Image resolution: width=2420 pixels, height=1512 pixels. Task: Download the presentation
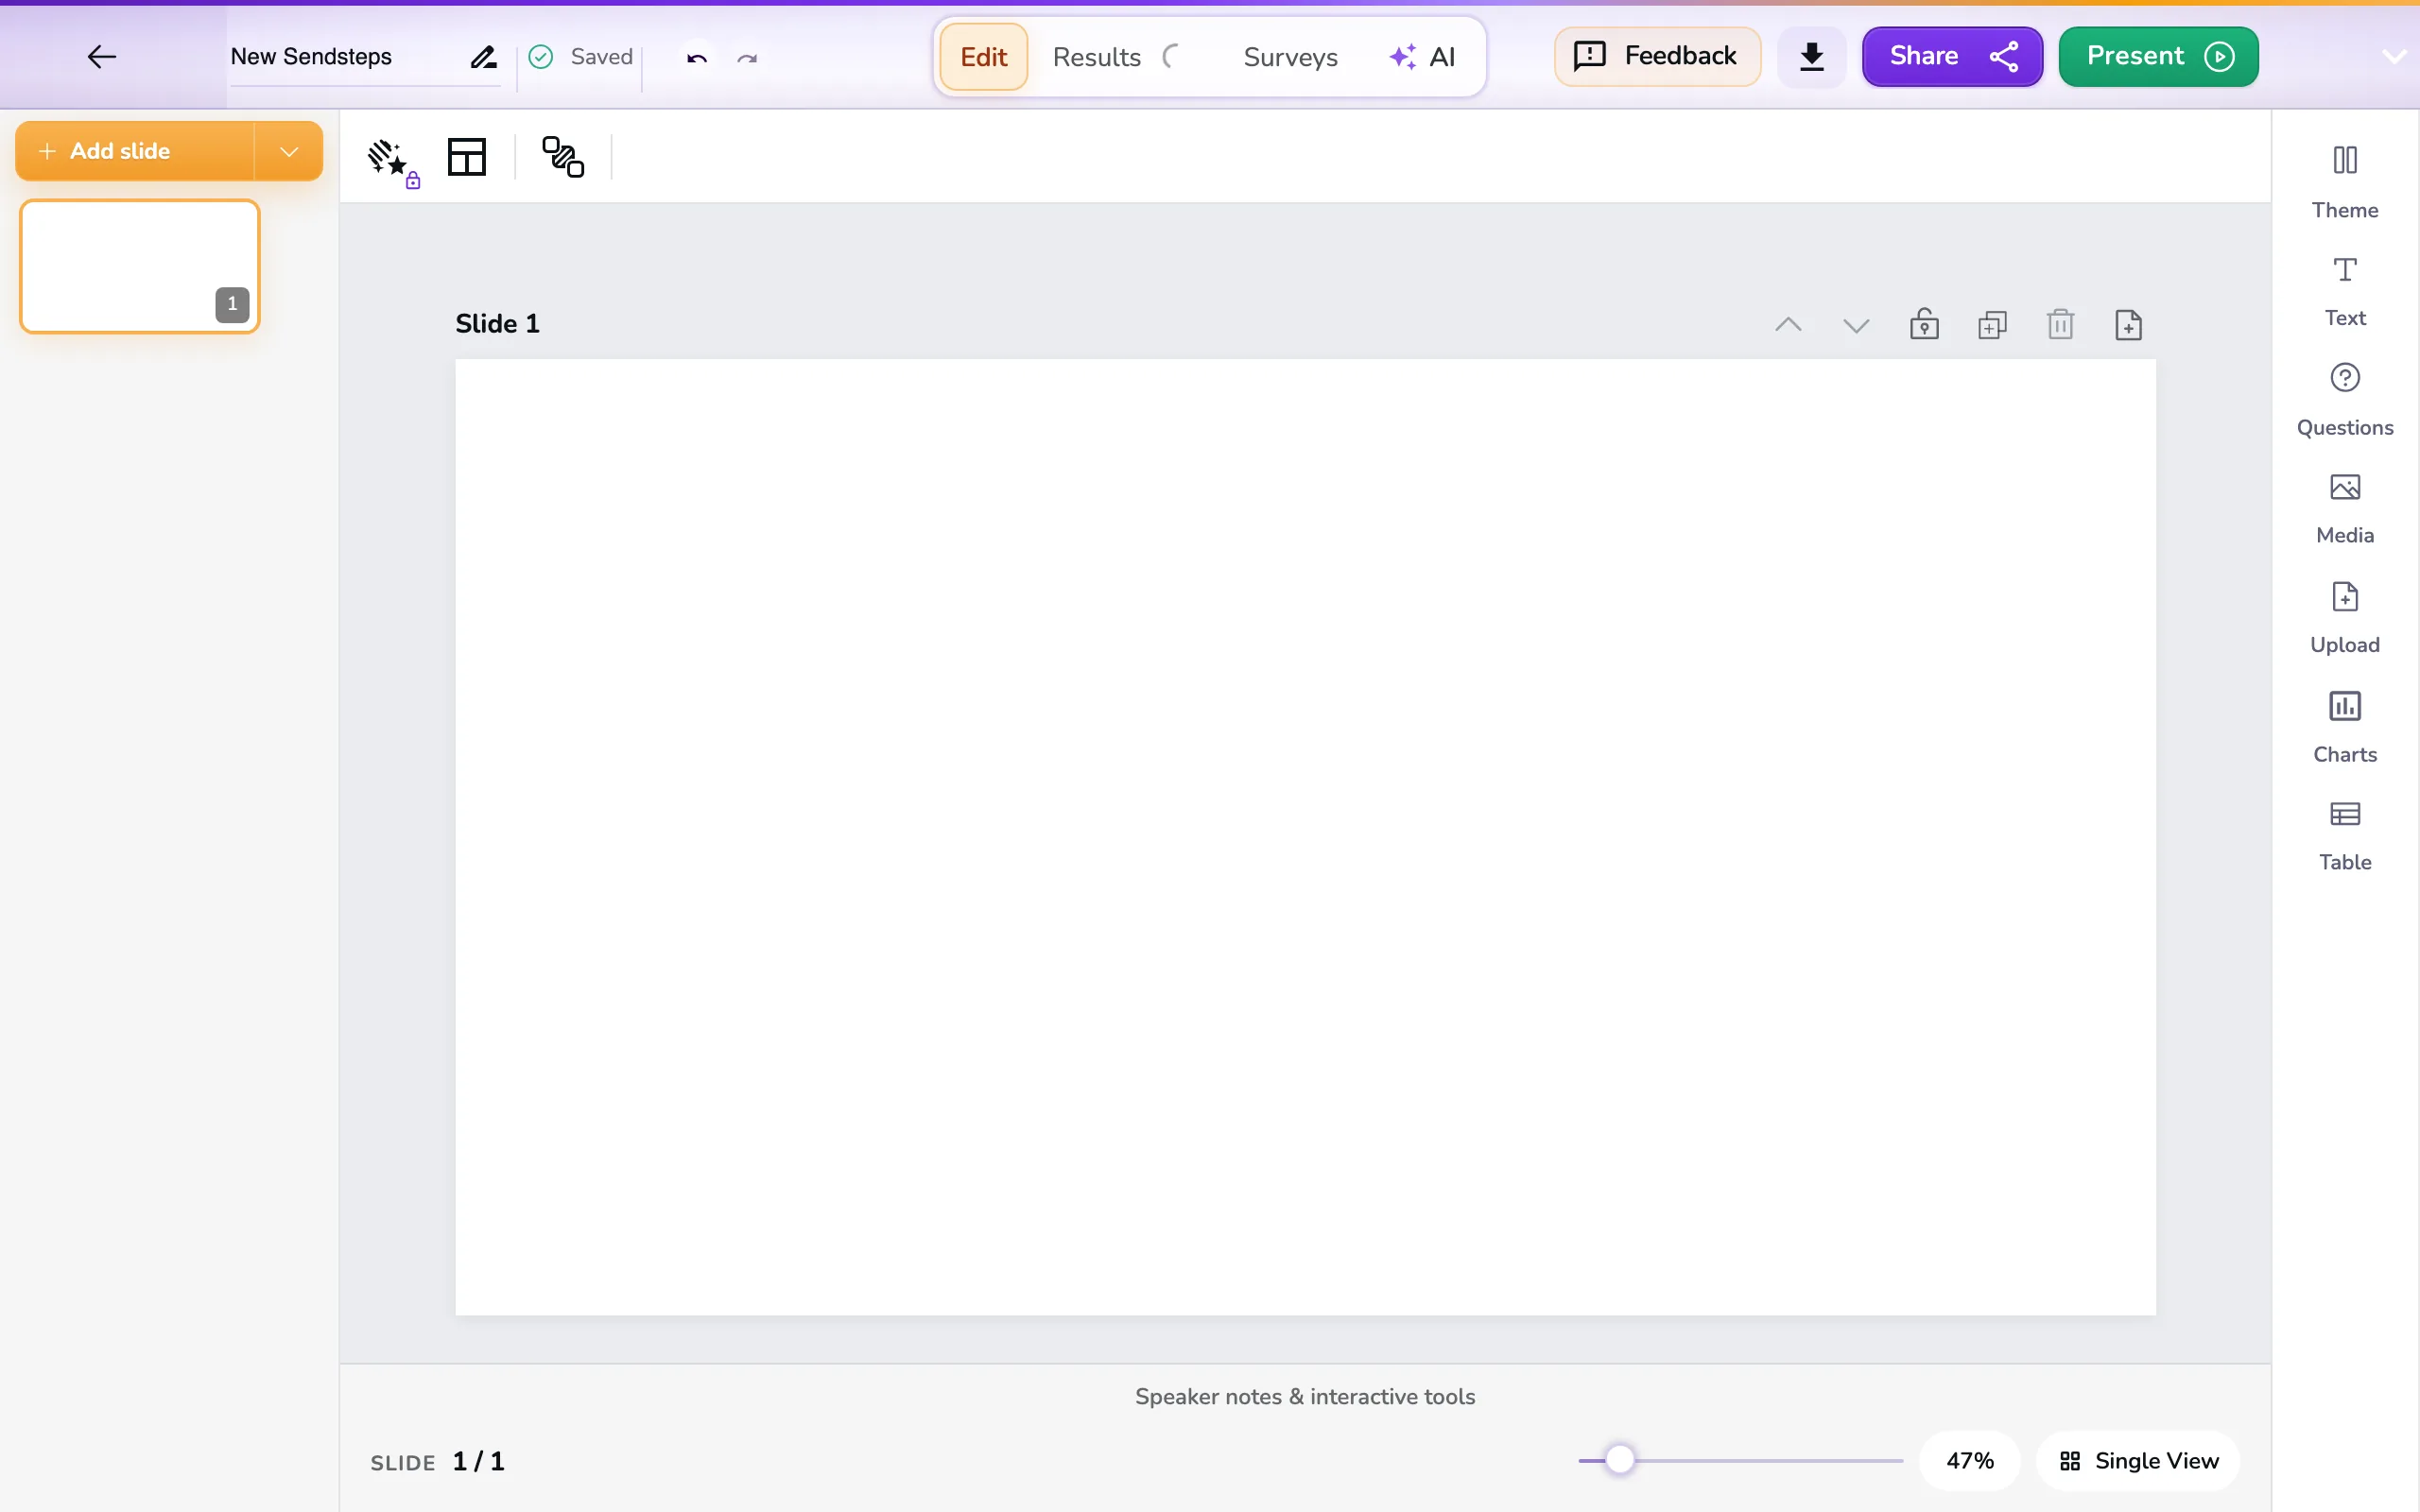click(x=1811, y=57)
